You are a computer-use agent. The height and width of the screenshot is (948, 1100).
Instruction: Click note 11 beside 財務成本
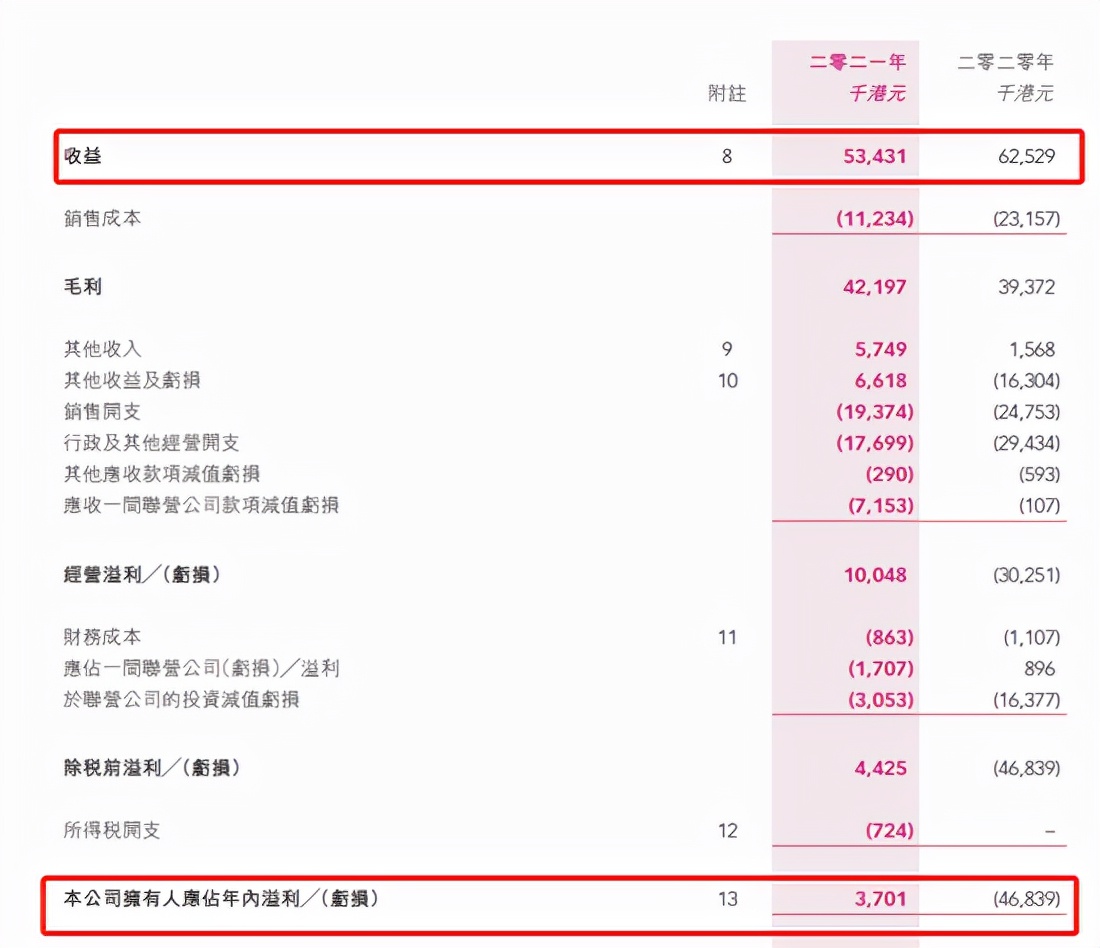click(x=728, y=637)
